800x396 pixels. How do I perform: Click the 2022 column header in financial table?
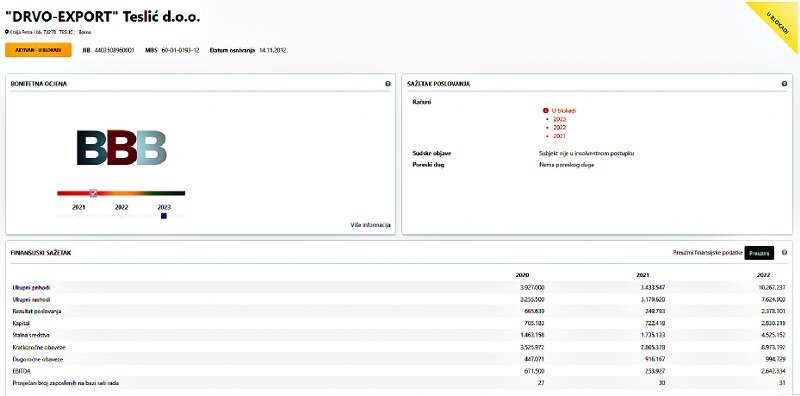point(763,275)
